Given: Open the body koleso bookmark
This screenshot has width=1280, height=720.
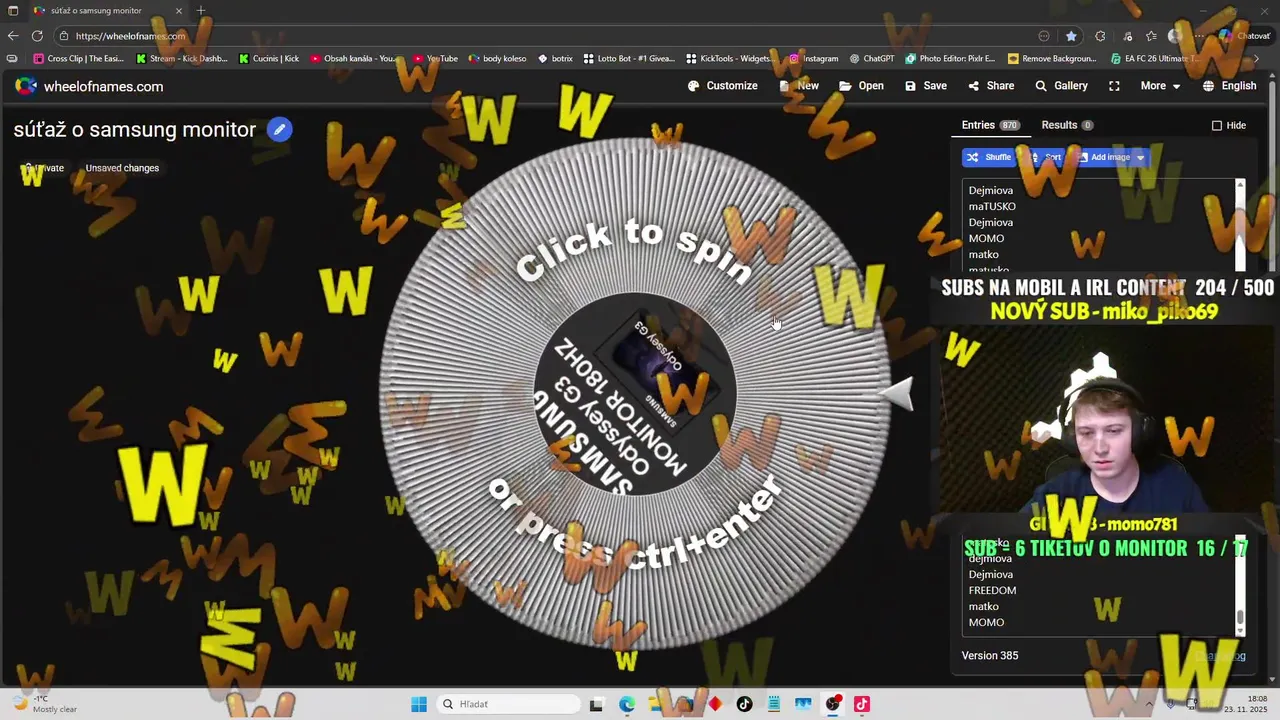Looking at the screenshot, I should [x=497, y=59].
